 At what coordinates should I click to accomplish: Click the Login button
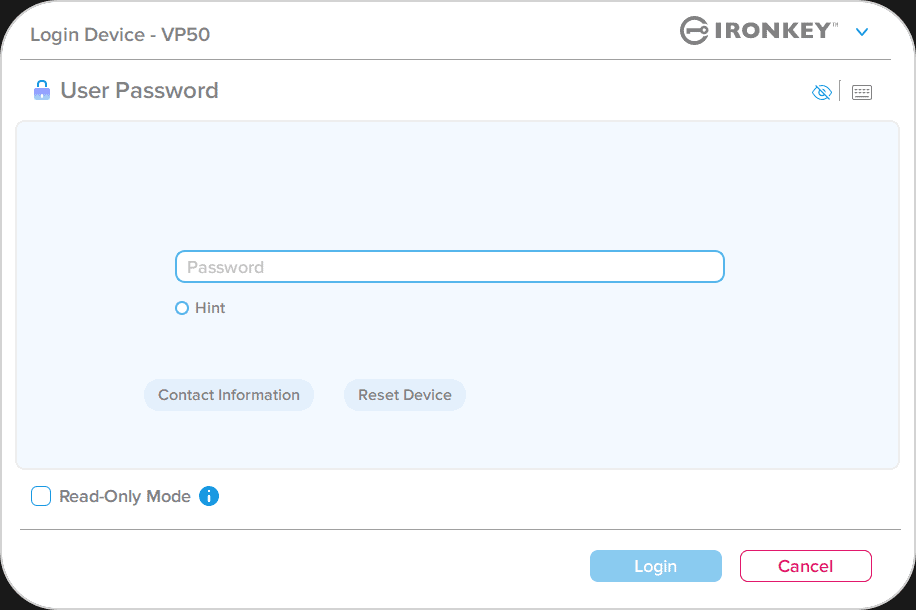pyautogui.click(x=655, y=566)
